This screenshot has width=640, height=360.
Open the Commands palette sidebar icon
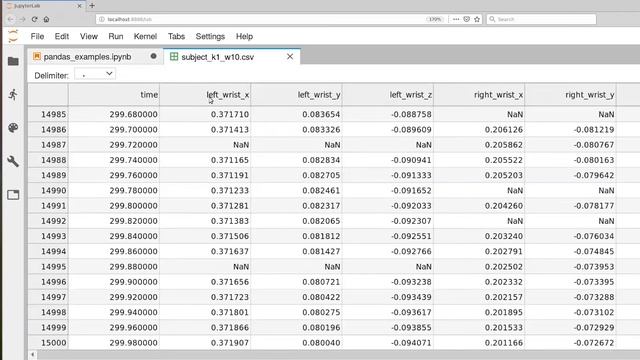click(13, 128)
